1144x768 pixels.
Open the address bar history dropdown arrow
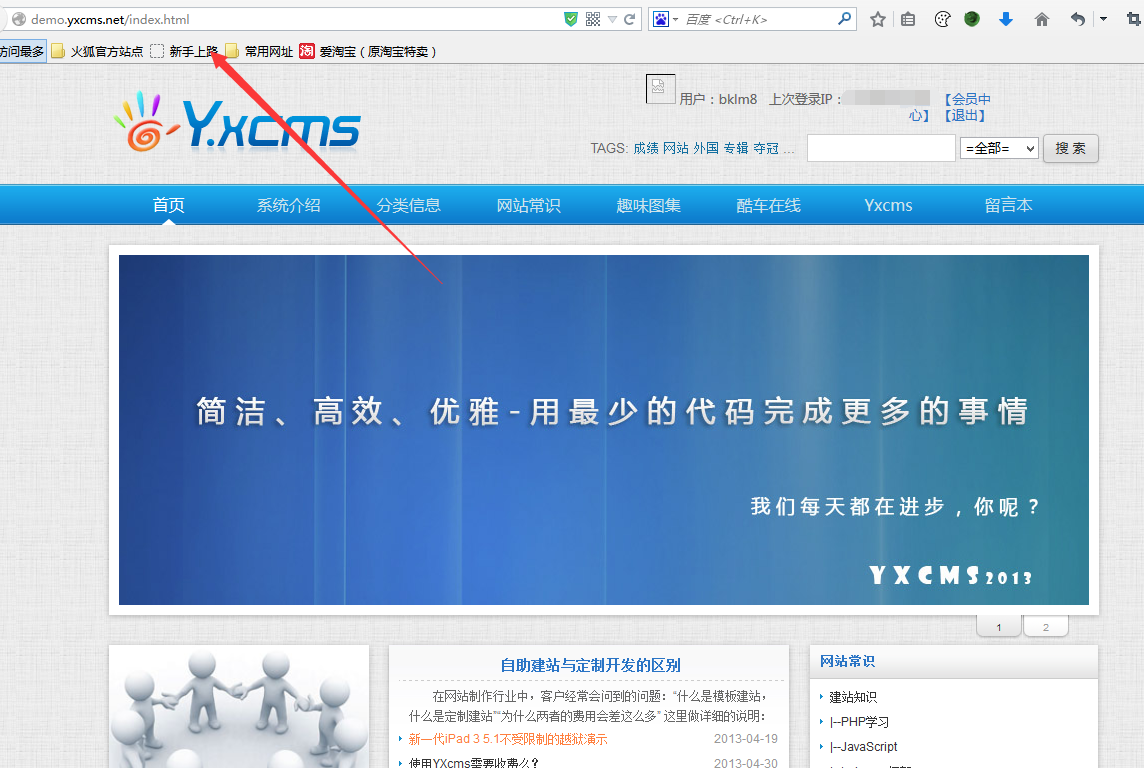(612, 20)
